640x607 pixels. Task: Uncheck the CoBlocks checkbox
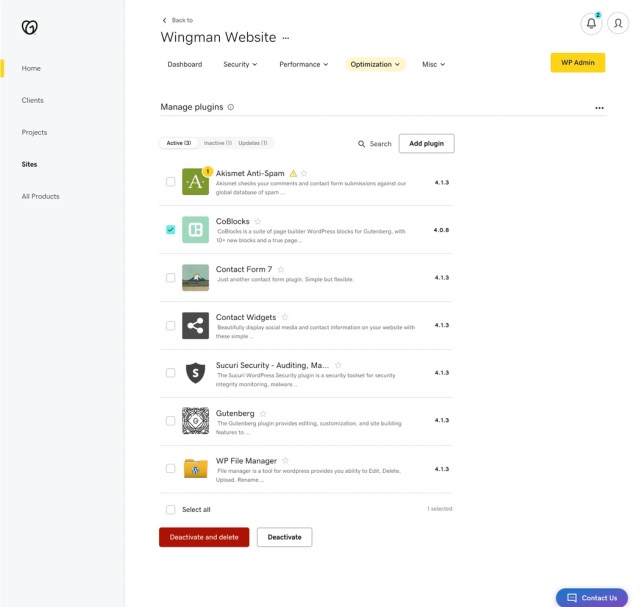click(x=171, y=229)
